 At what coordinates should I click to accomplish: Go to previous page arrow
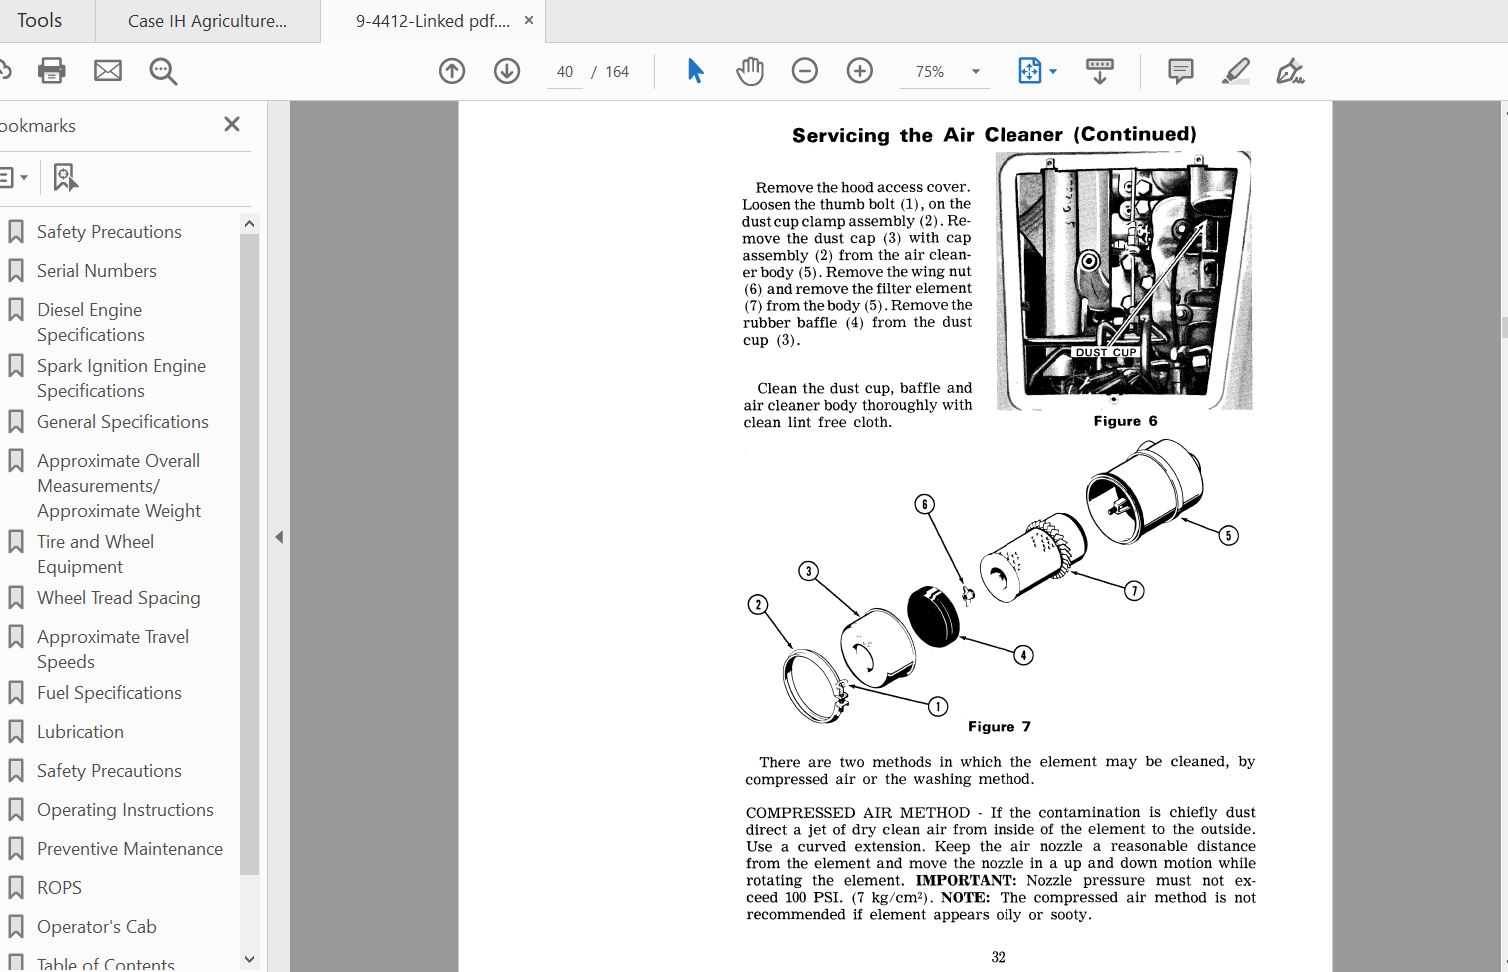(x=452, y=71)
